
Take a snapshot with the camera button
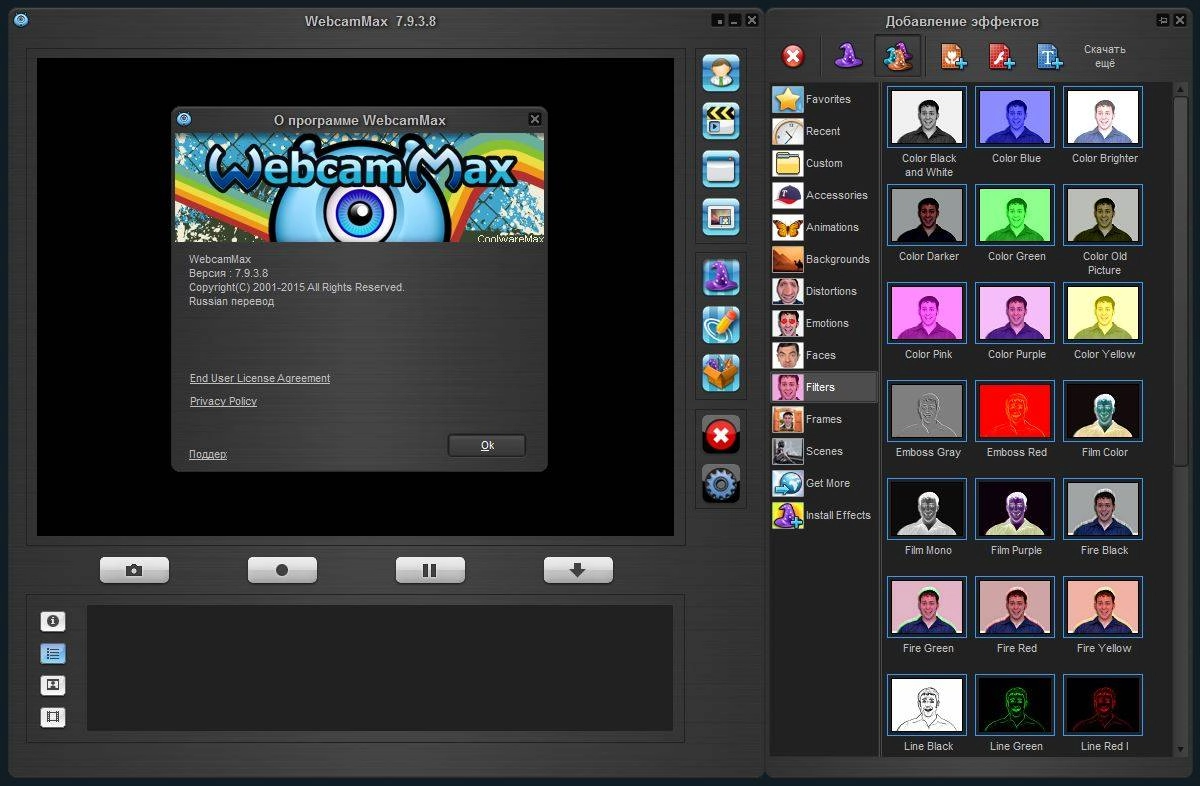click(x=134, y=570)
